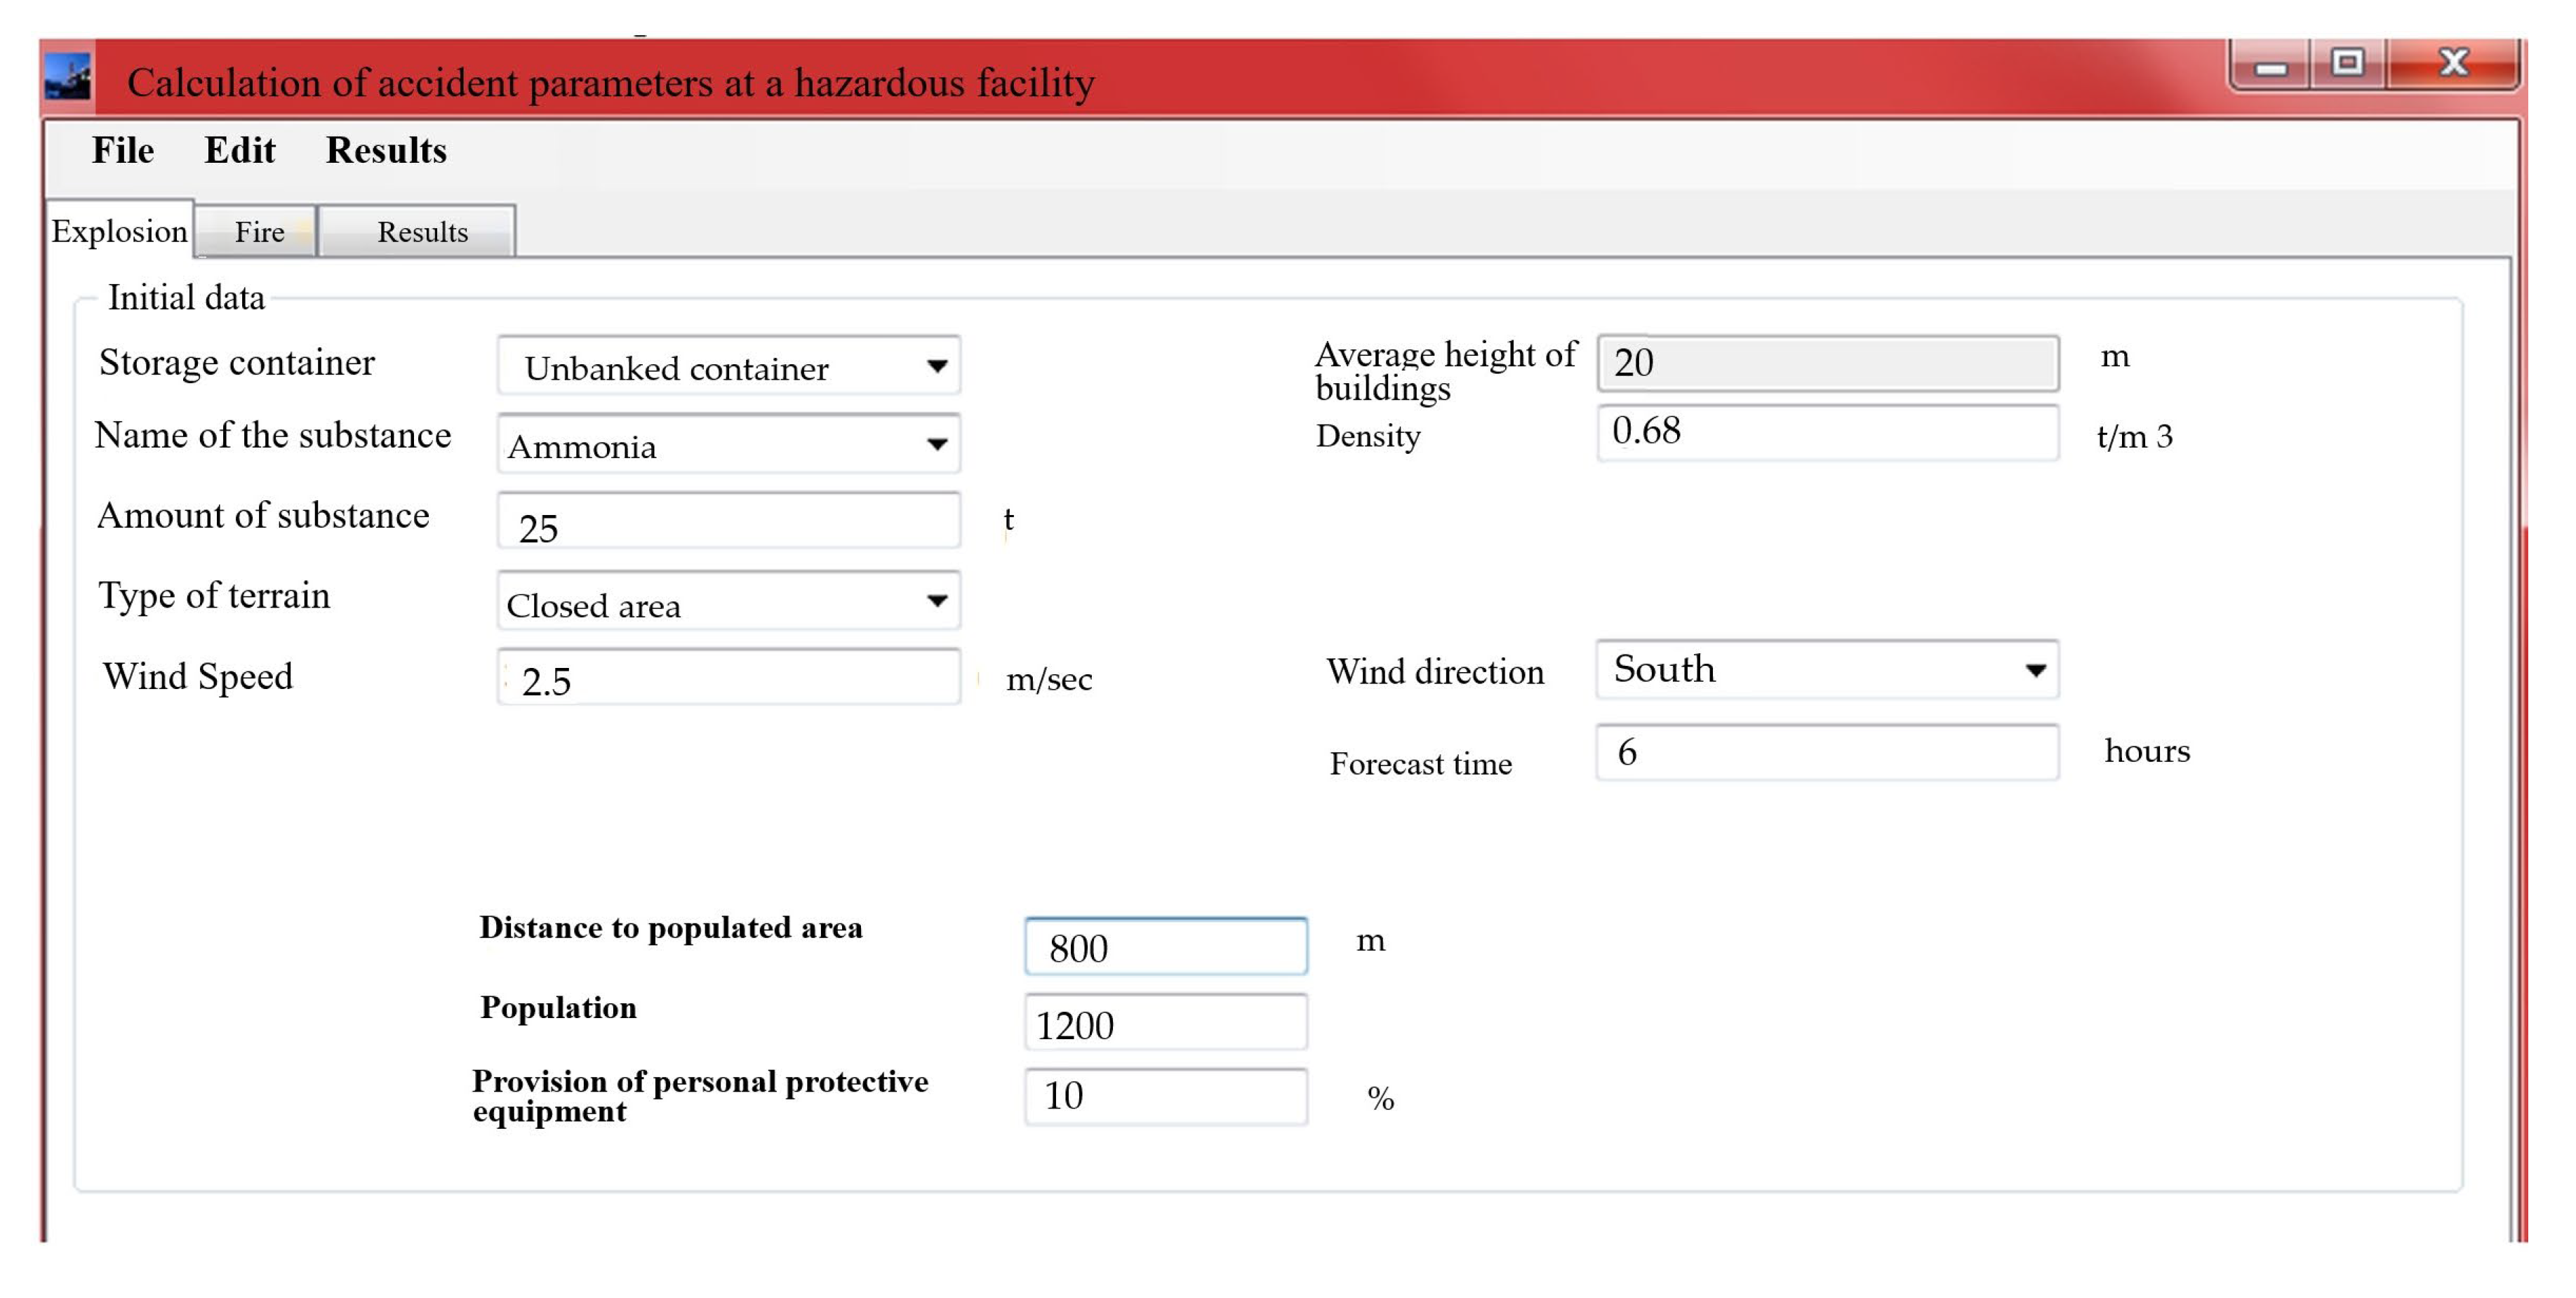Screen dimensions: 2576x1298
Task: Maximize the application window
Action: [2347, 64]
